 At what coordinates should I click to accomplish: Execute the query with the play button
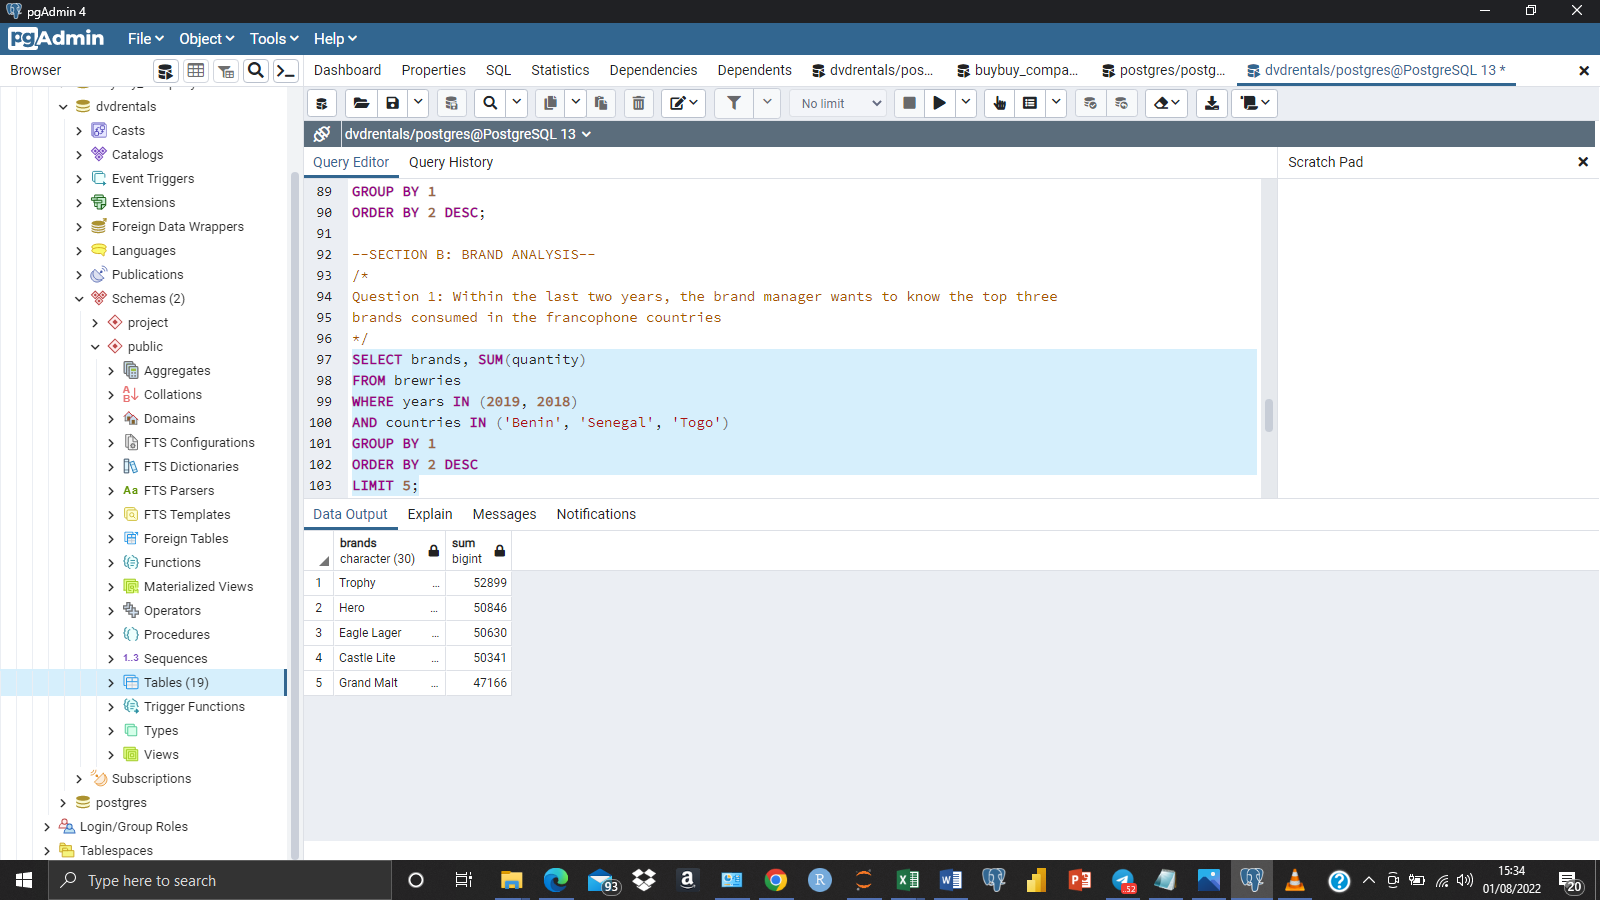coord(939,103)
